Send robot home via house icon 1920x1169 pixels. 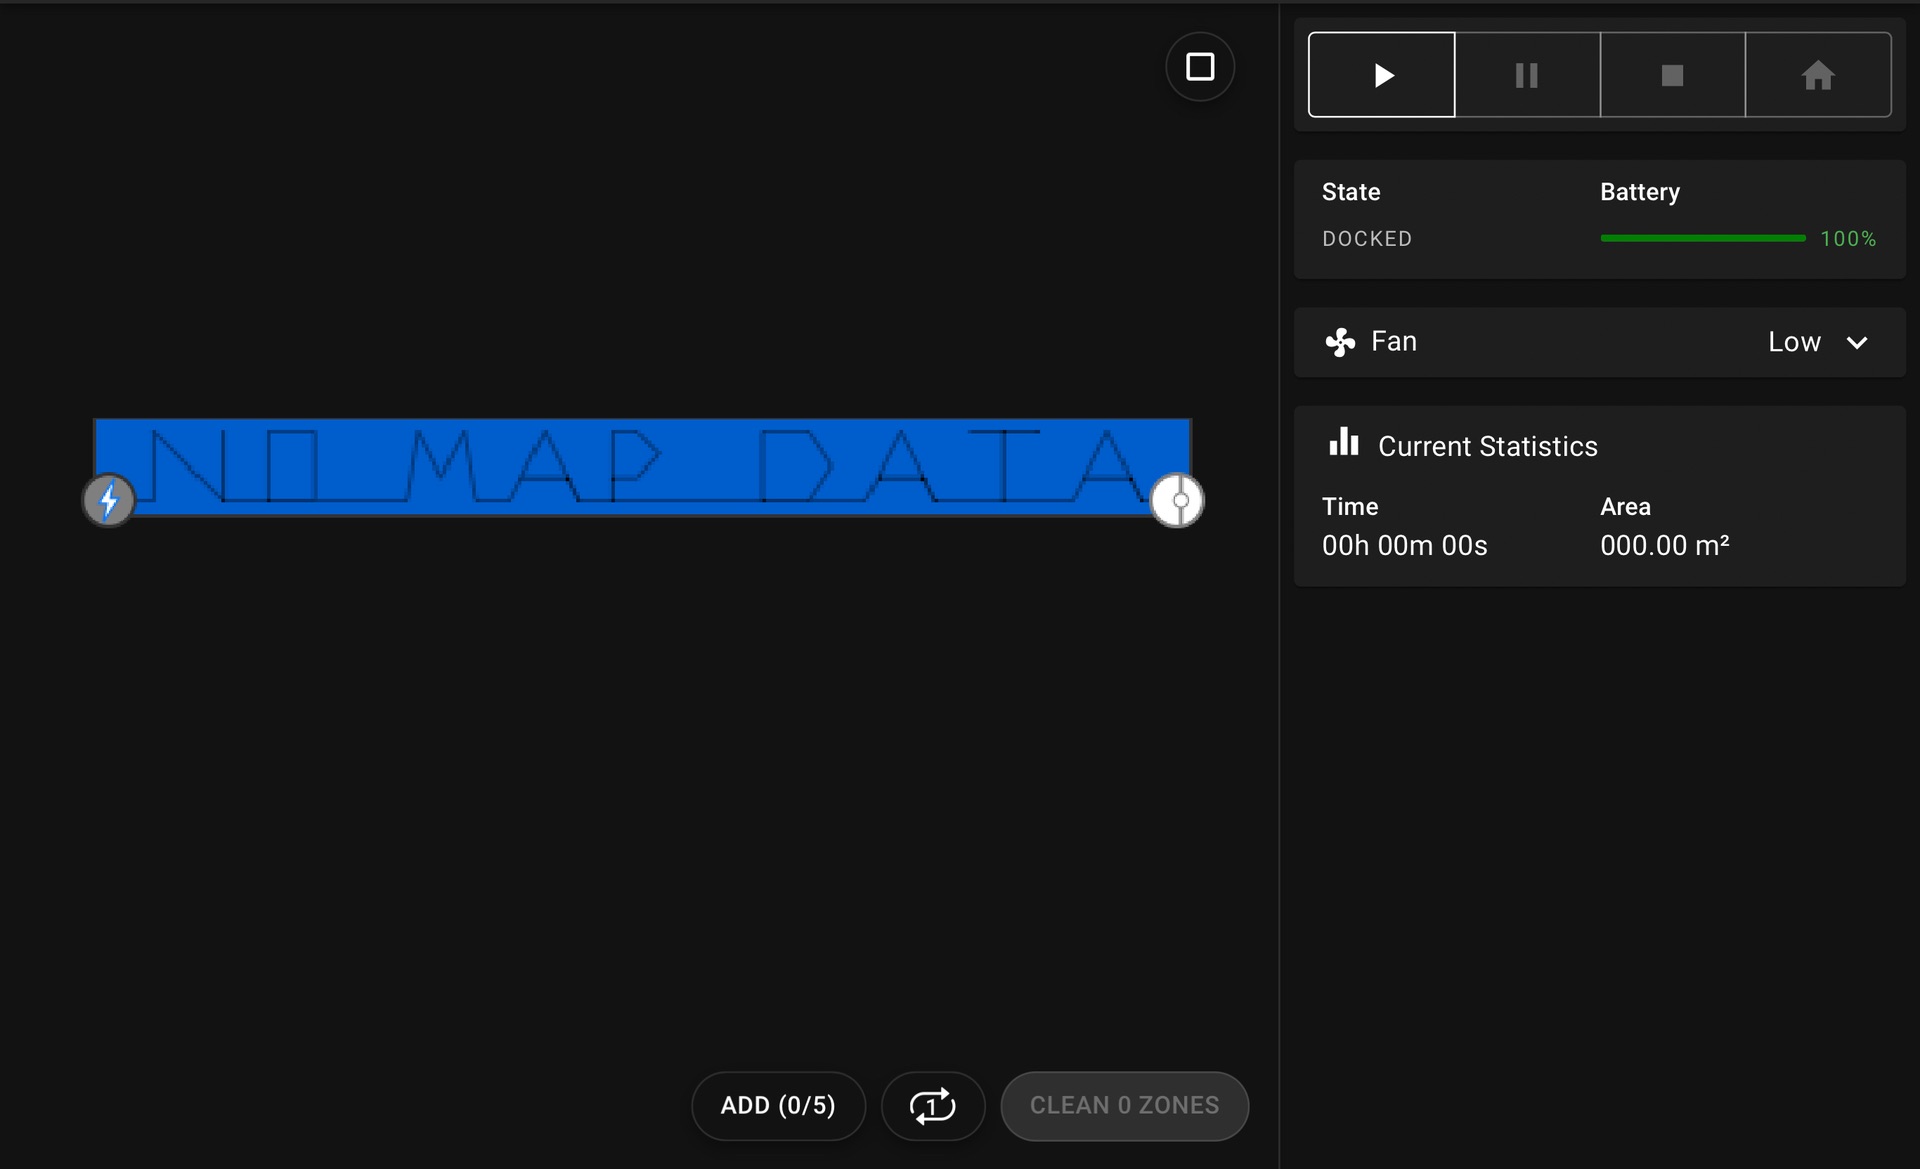pyautogui.click(x=1817, y=75)
